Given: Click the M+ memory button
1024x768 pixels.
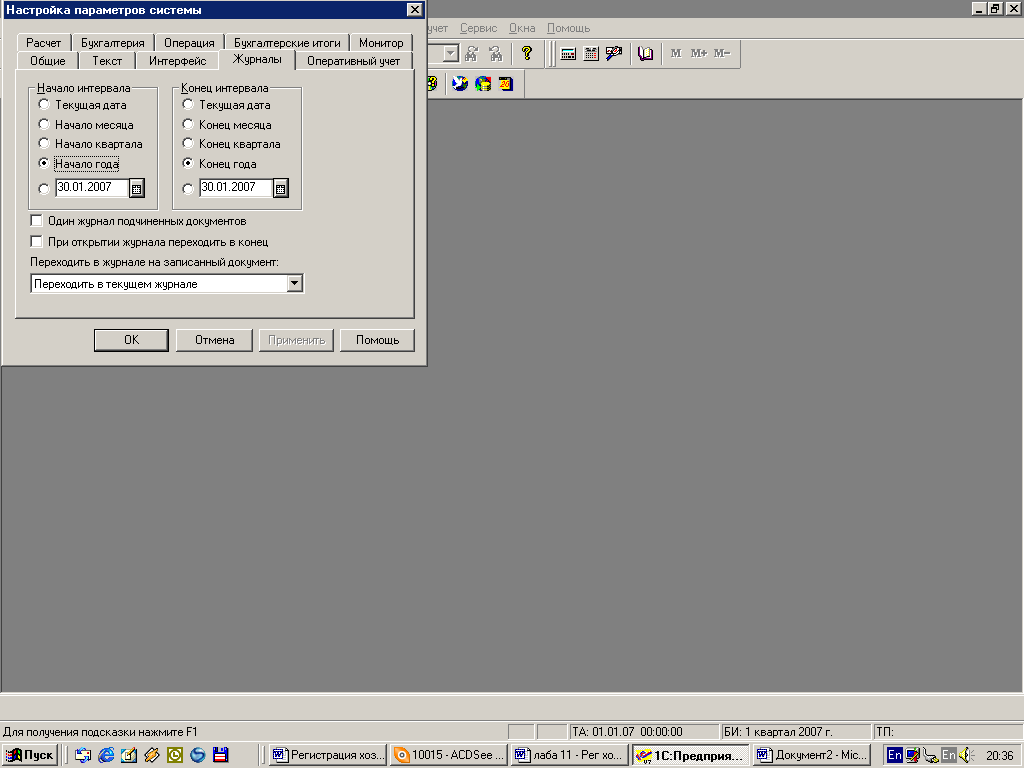Looking at the screenshot, I should pos(699,54).
